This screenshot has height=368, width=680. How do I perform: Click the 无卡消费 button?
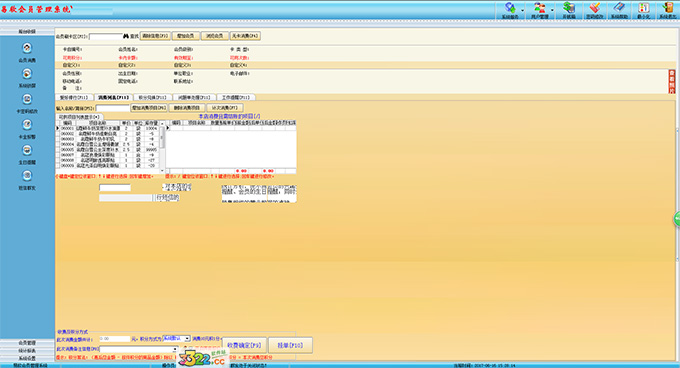(245, 36)
